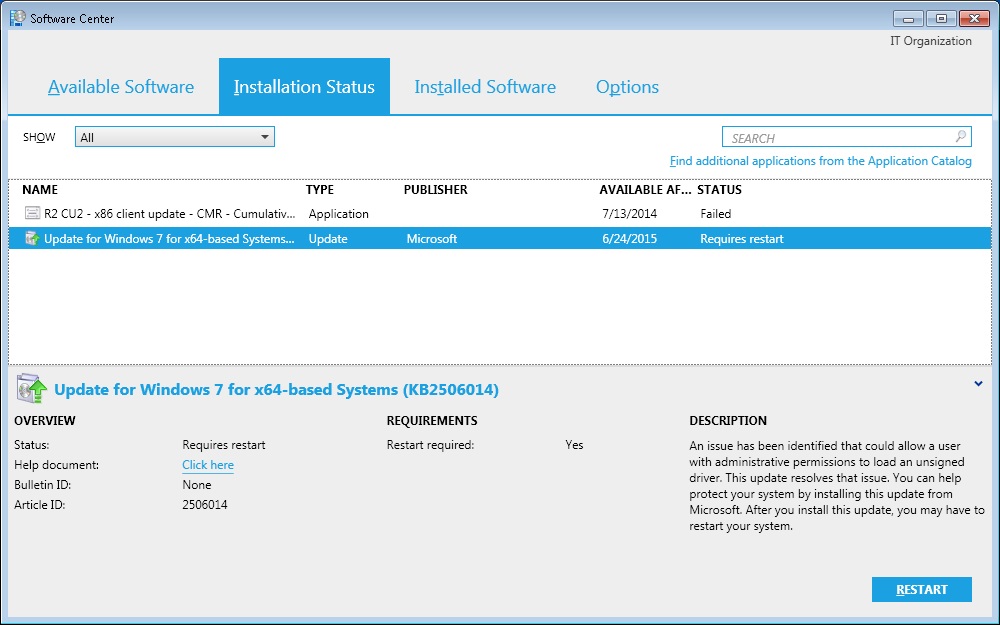Select the failed R2 CU2 client update row
Image resolution: width=1000 pixels, height=625 pixels.
pos(170,214)
